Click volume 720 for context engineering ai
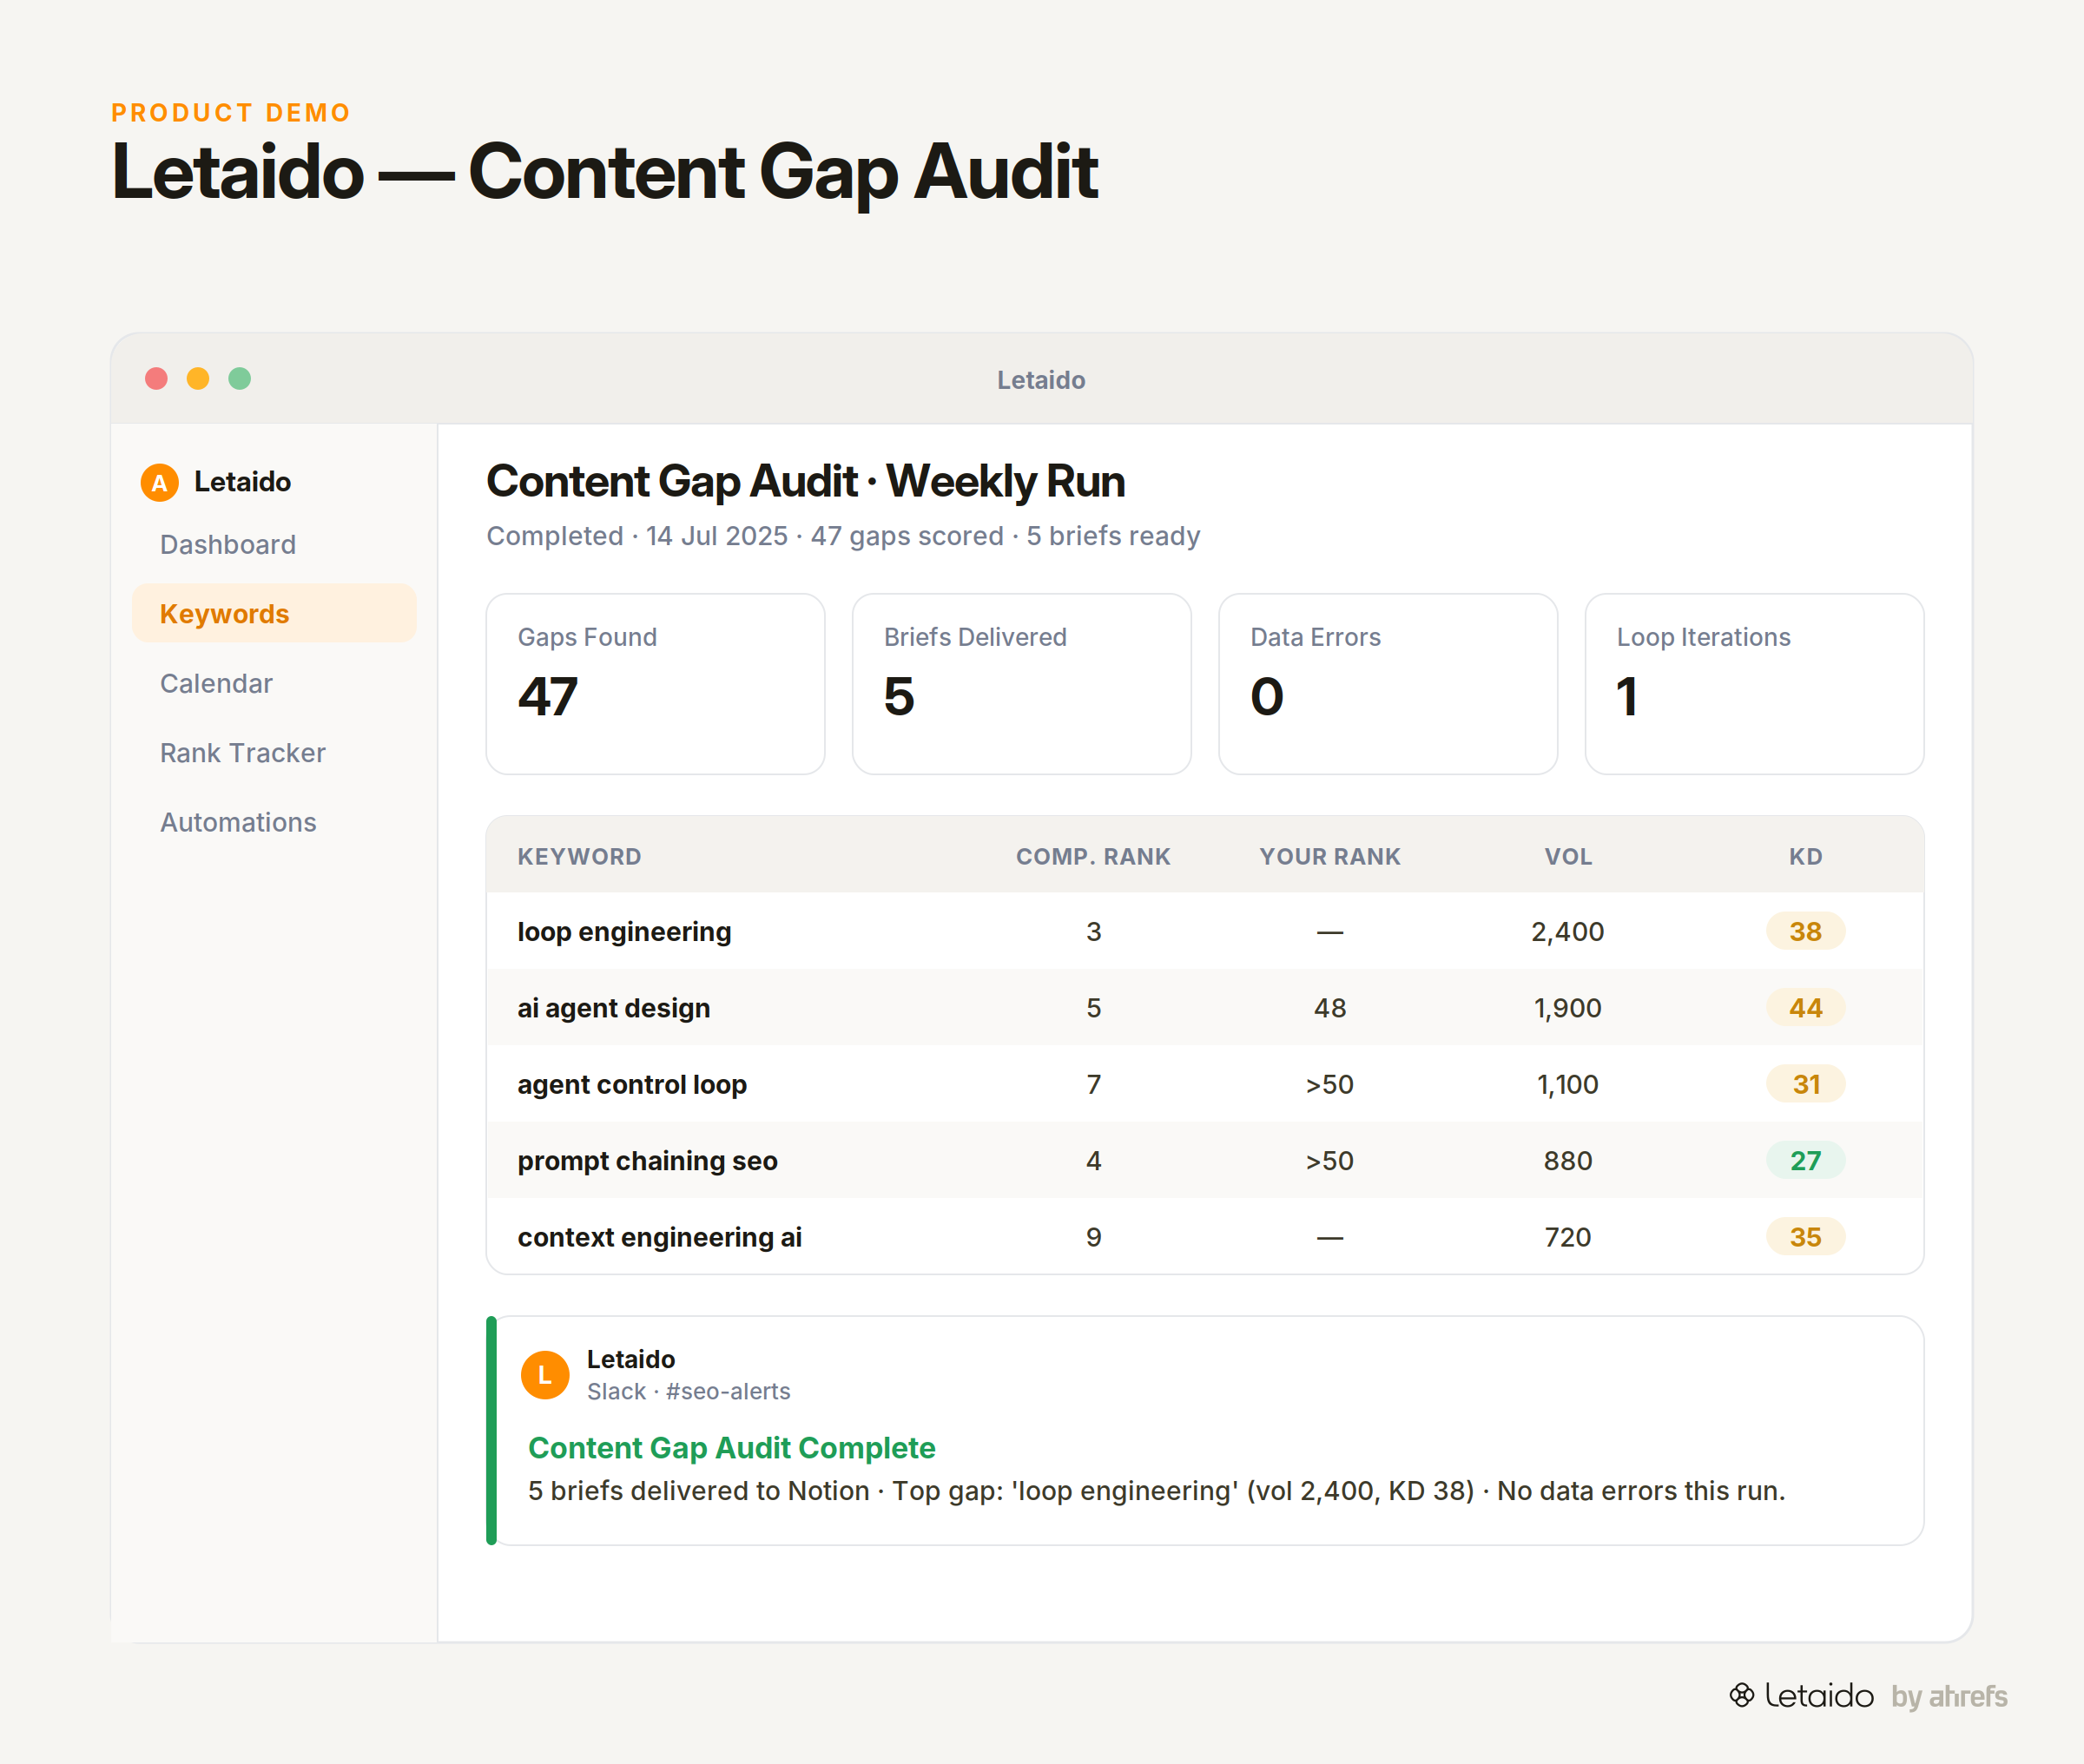2084x1764 pixels. (1567, 1237)
